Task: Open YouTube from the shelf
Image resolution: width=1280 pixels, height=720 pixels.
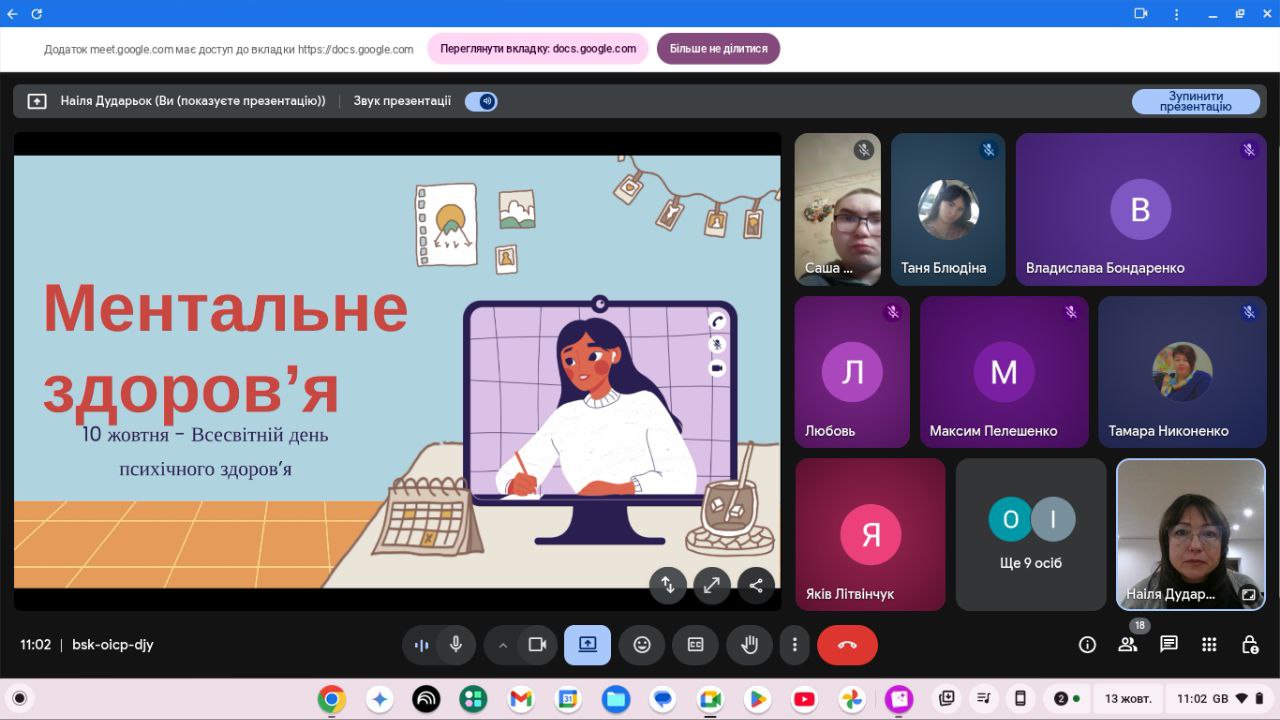Action: tap(804, 699)
